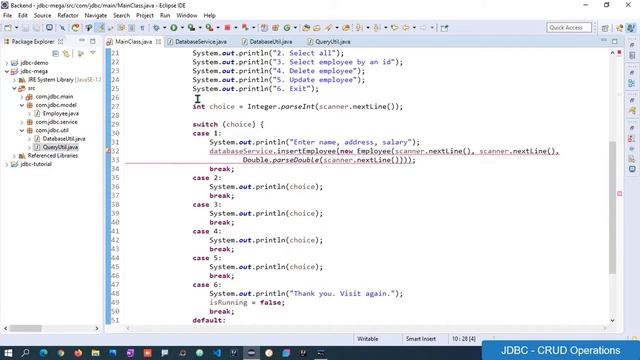This screenshot has height=360, width=640.
Task: Click the Smart Insert status entry
Action: tap(421, 339)
